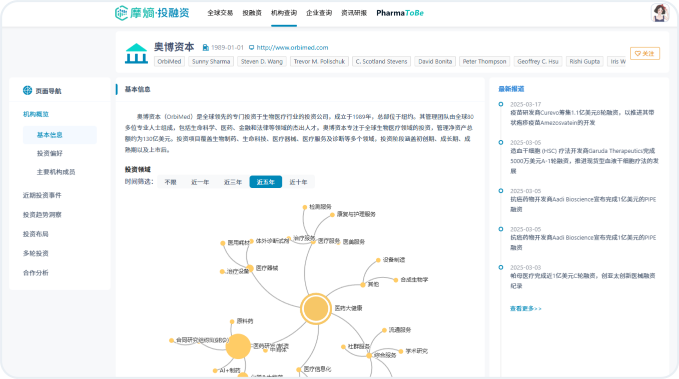Click the Steven D. Wang tag
Viewport: 679px width, 379px height.
(x=262, y=62)
